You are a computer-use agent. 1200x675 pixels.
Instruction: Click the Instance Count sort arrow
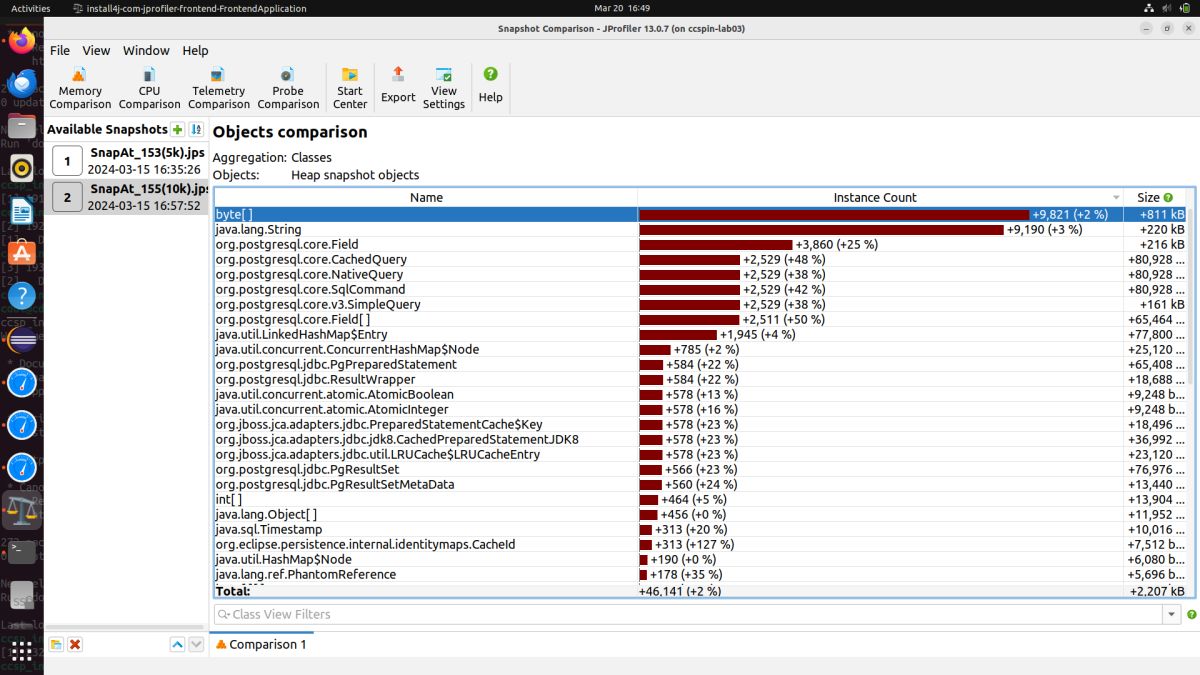click(x=1117, y=198)
